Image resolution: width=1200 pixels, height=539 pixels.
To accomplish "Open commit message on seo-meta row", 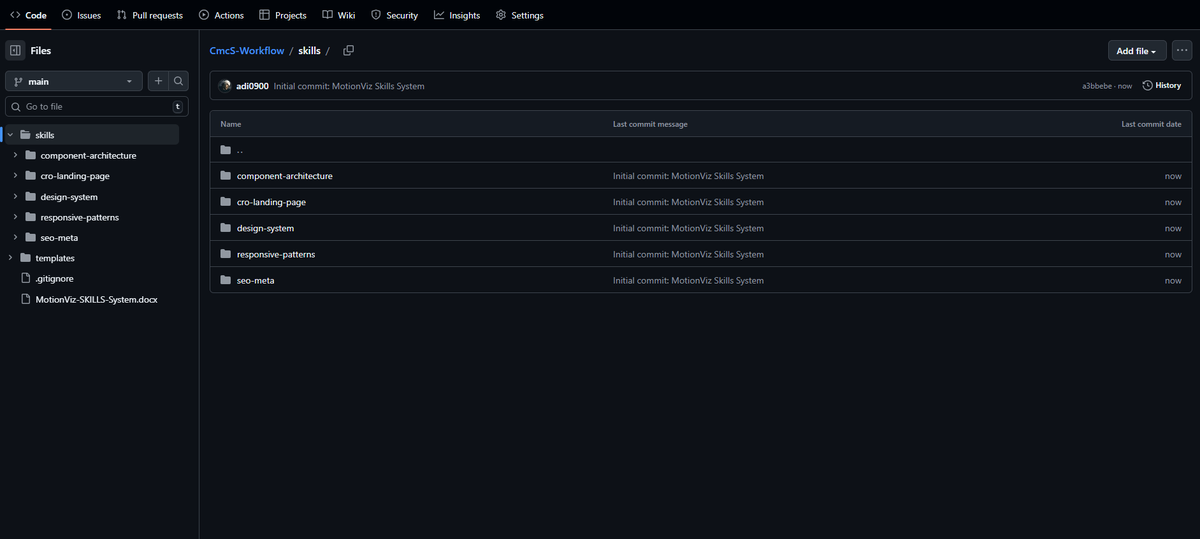I will (x=688, y=280).
